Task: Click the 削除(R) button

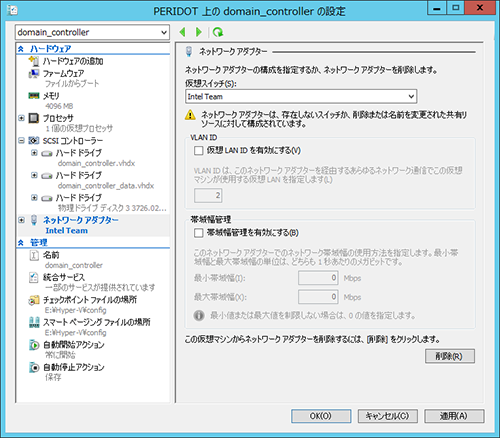Action: point(450,356)
